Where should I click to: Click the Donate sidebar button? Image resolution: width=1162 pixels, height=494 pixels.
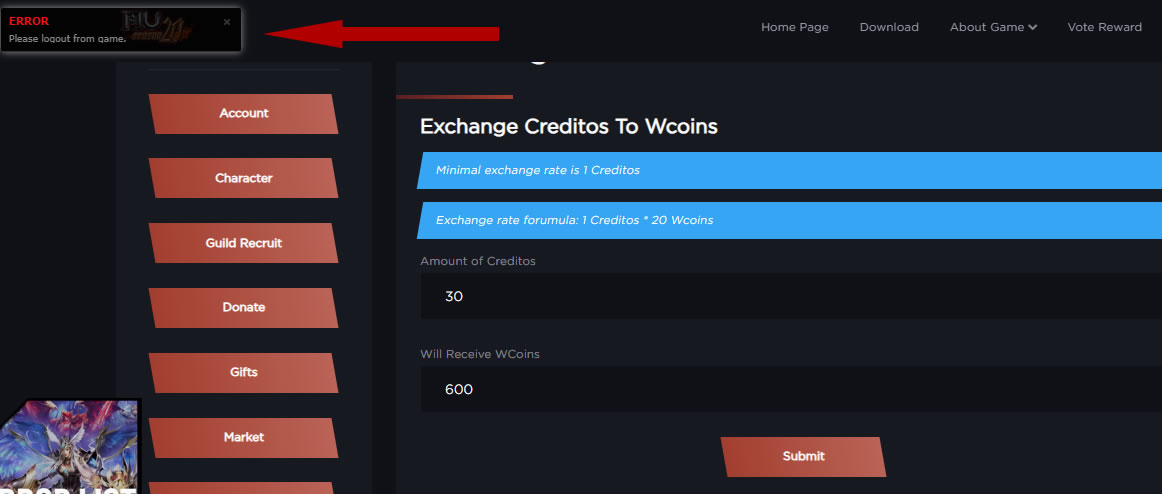click(243, 308)
